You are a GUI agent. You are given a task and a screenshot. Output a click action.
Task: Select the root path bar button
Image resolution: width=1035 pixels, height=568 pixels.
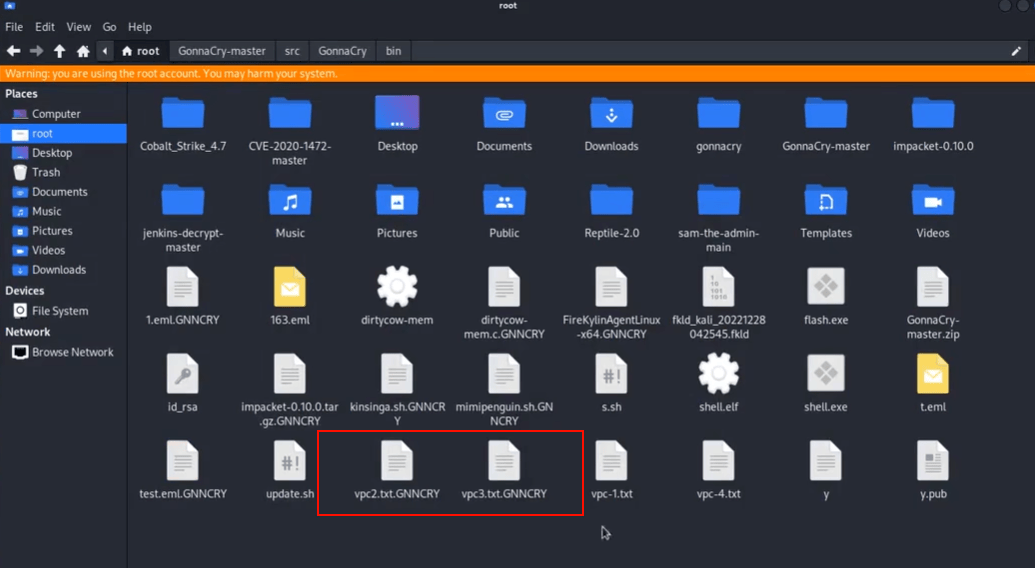(141, 51)
